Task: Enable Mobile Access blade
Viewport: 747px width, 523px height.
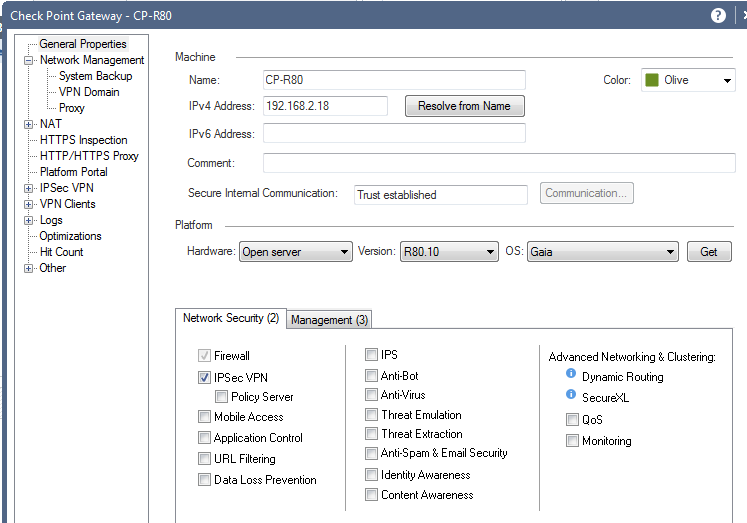Action: (204, 417)
